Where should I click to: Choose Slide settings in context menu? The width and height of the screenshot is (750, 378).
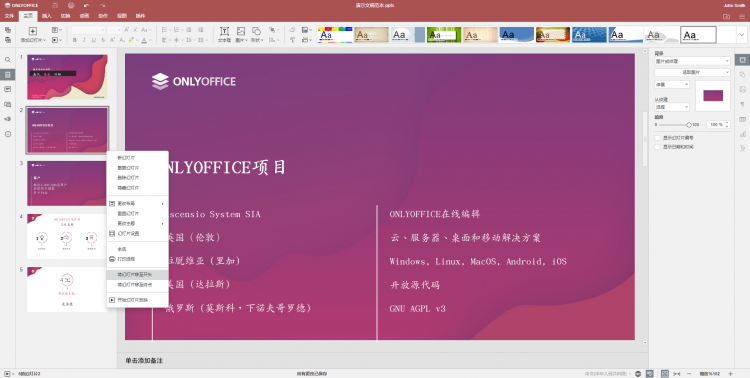coord(137,233)
